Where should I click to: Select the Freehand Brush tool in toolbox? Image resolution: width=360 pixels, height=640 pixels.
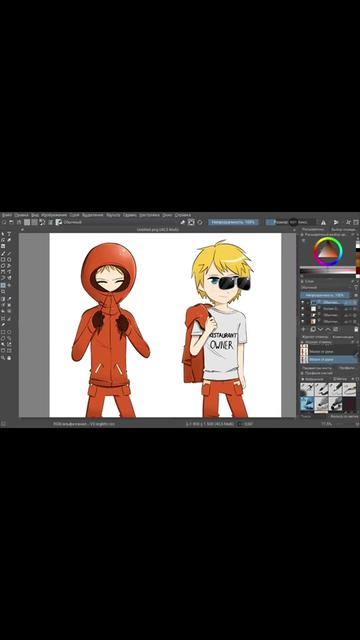[3, 253]
